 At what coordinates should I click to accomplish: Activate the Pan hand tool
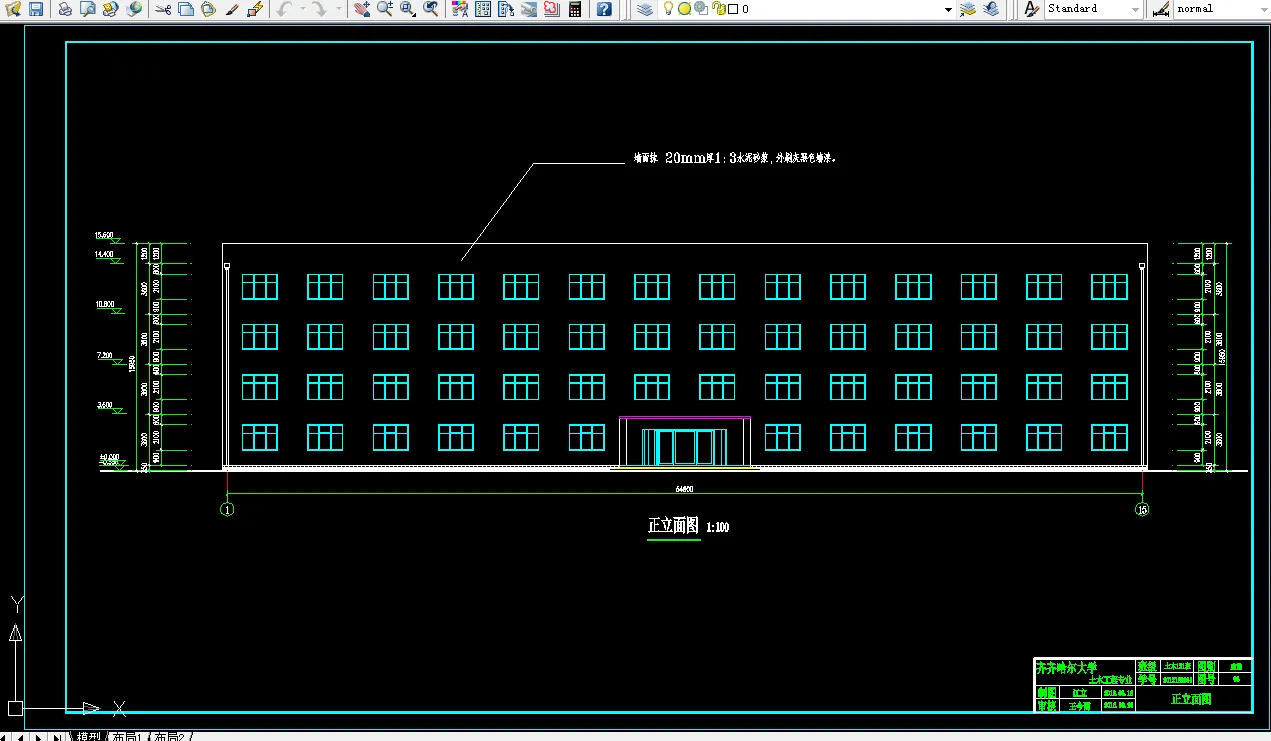[362, 9]
